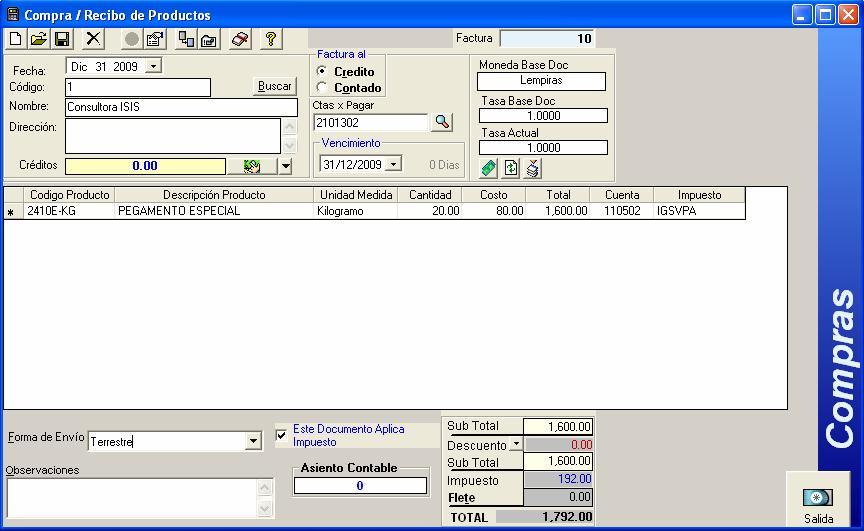Click the magnifier icon next to Ctas x Pagar
Viewport: 864px width, 531px height.
(442, 122)
